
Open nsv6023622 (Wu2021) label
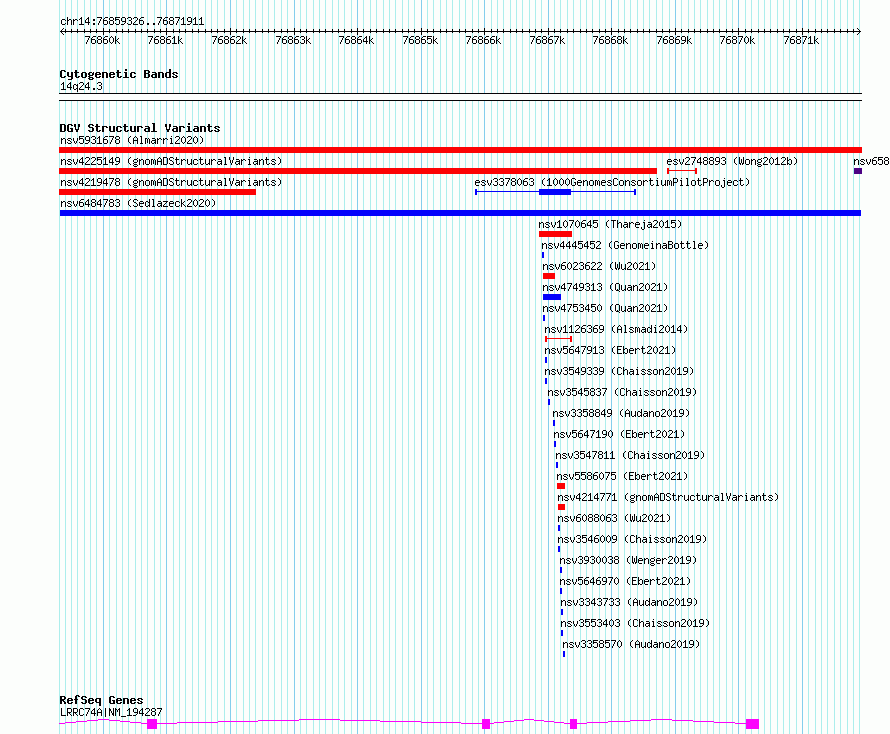pyautogui.click(x=599, y=266)
